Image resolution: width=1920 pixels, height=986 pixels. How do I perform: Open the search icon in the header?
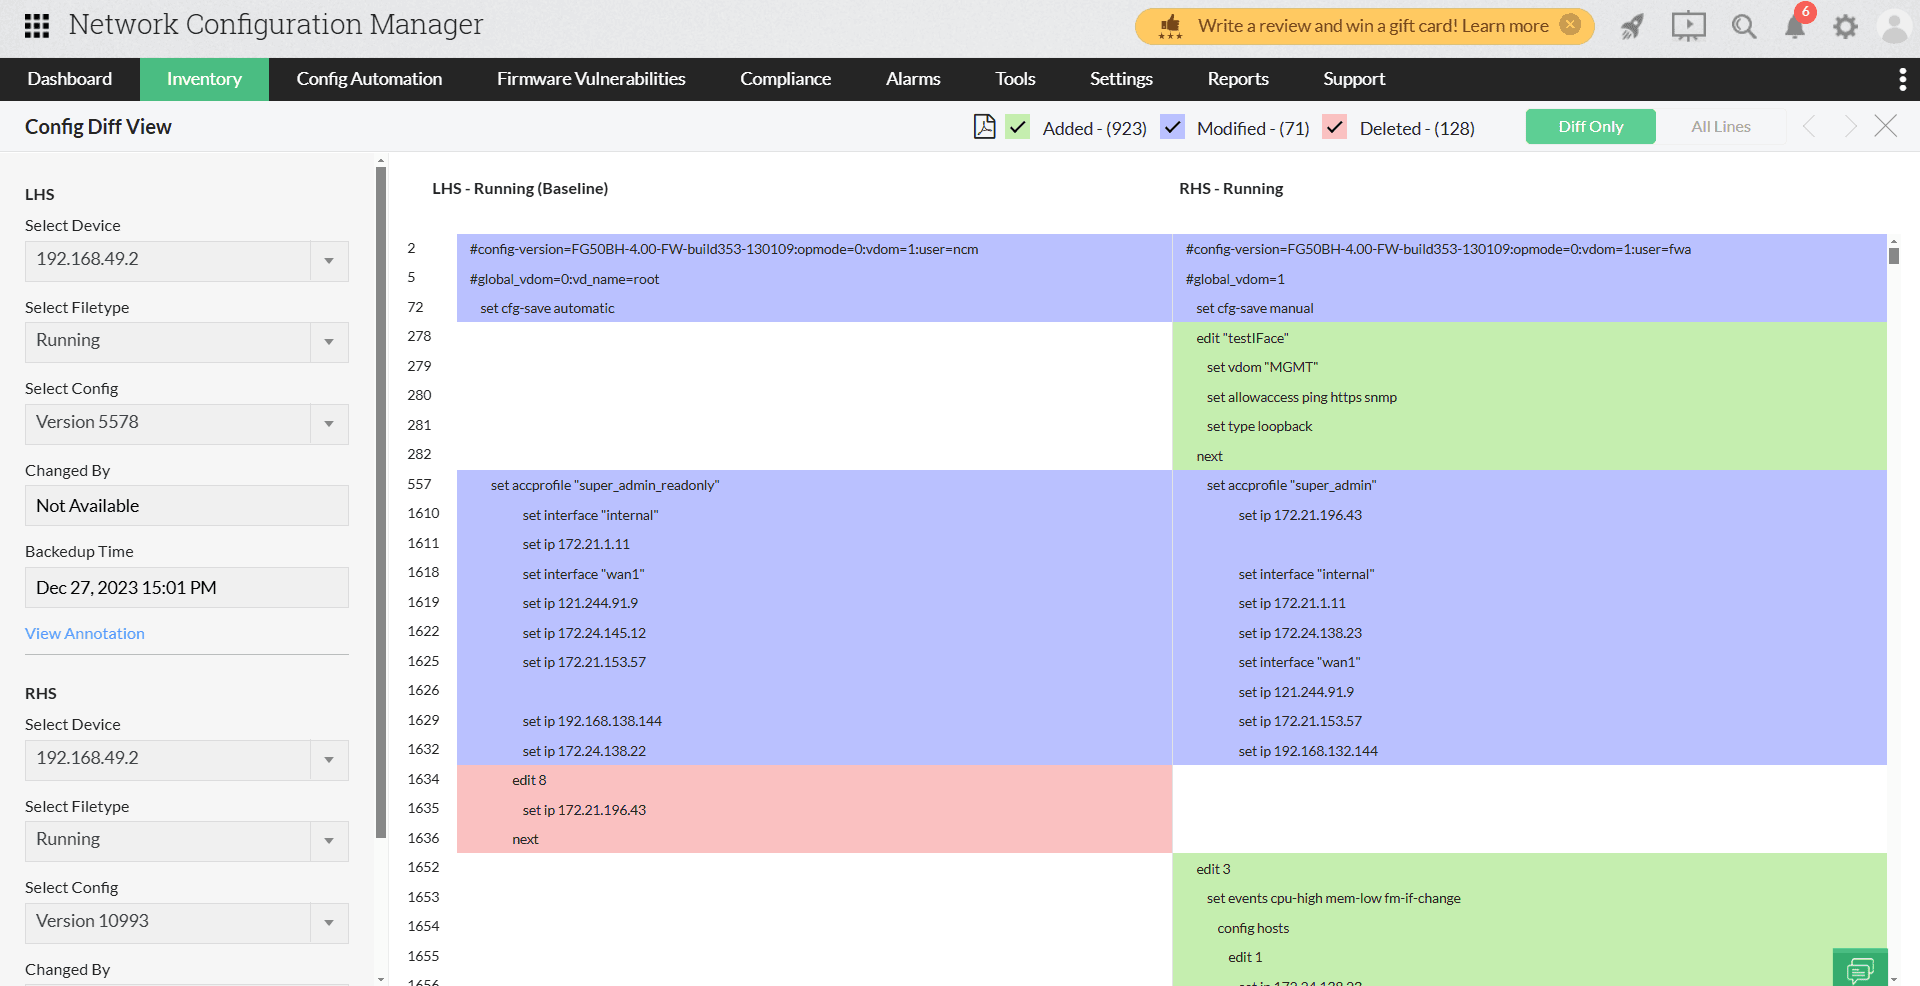[x=1743, y=27]
